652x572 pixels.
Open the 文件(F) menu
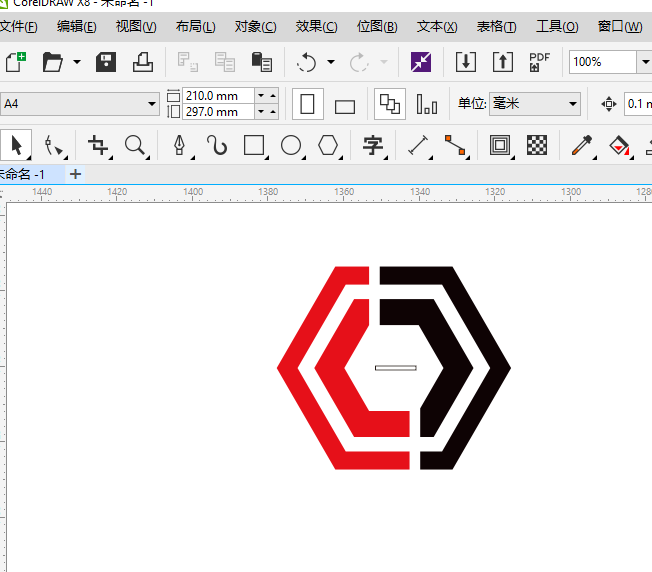(x=18, y=27)
